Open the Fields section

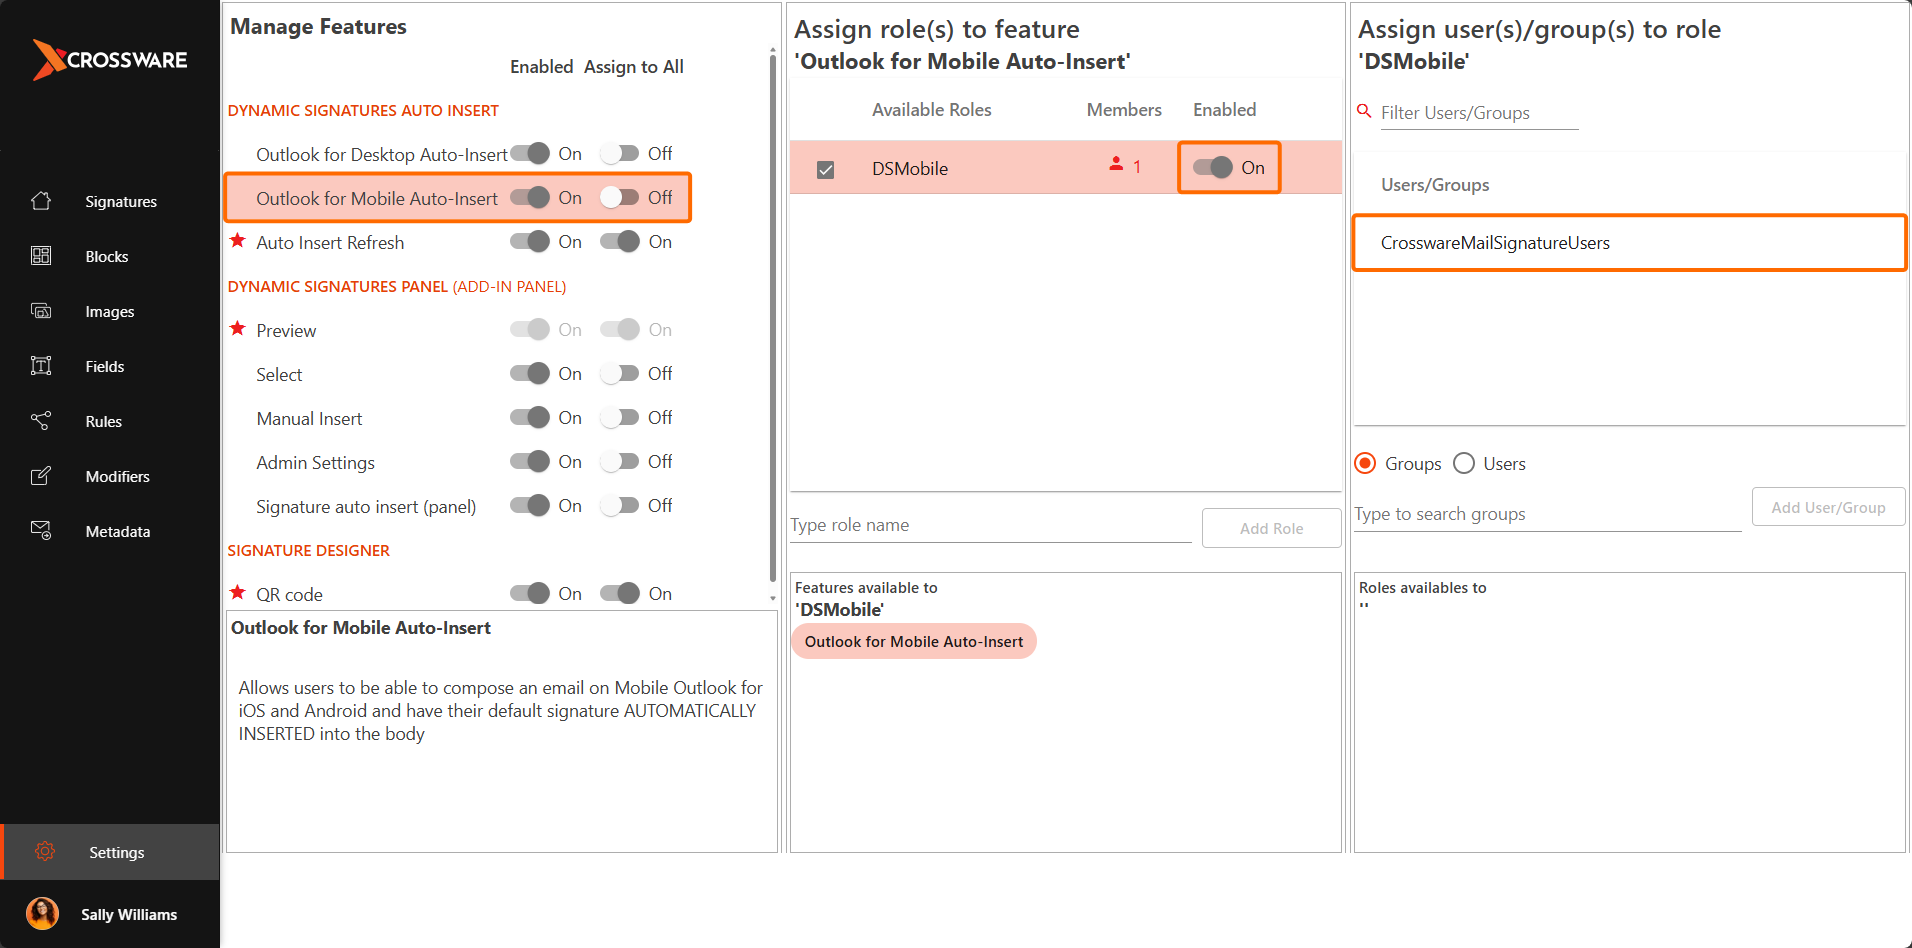click(x=104, y=366)
